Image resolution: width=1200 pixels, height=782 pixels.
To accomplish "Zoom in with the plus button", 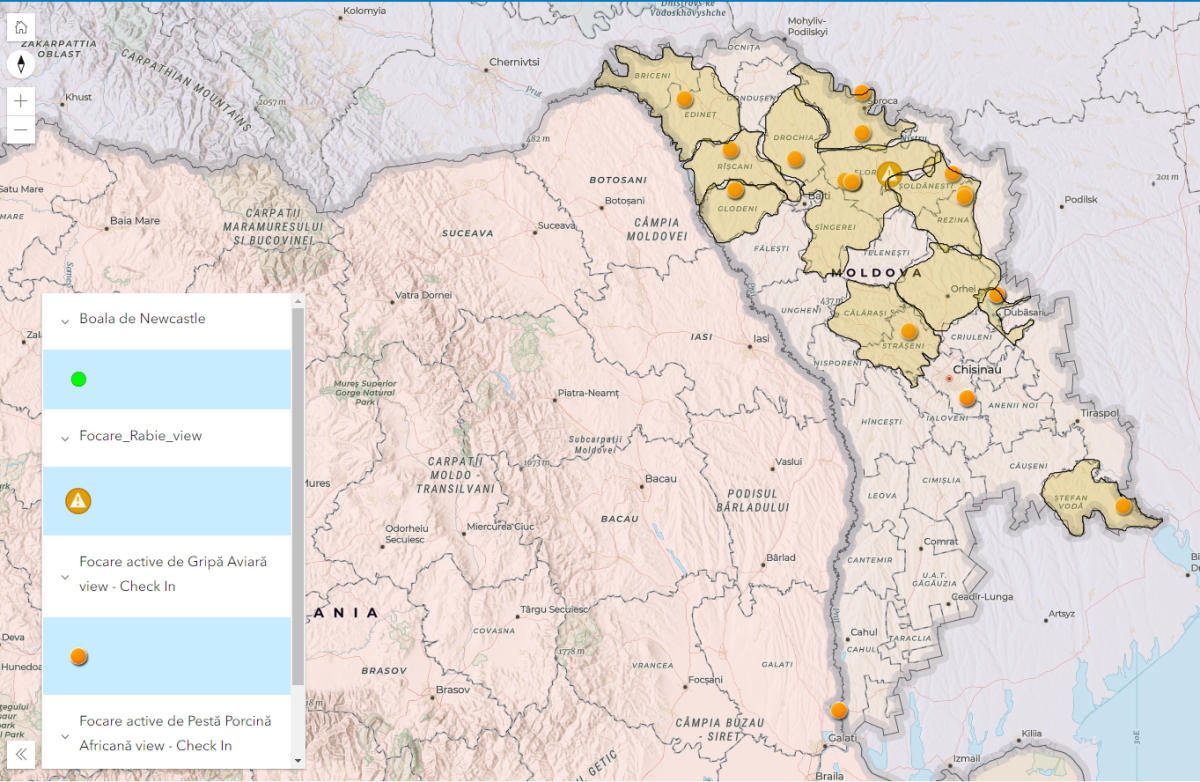I will coord(21,101).
